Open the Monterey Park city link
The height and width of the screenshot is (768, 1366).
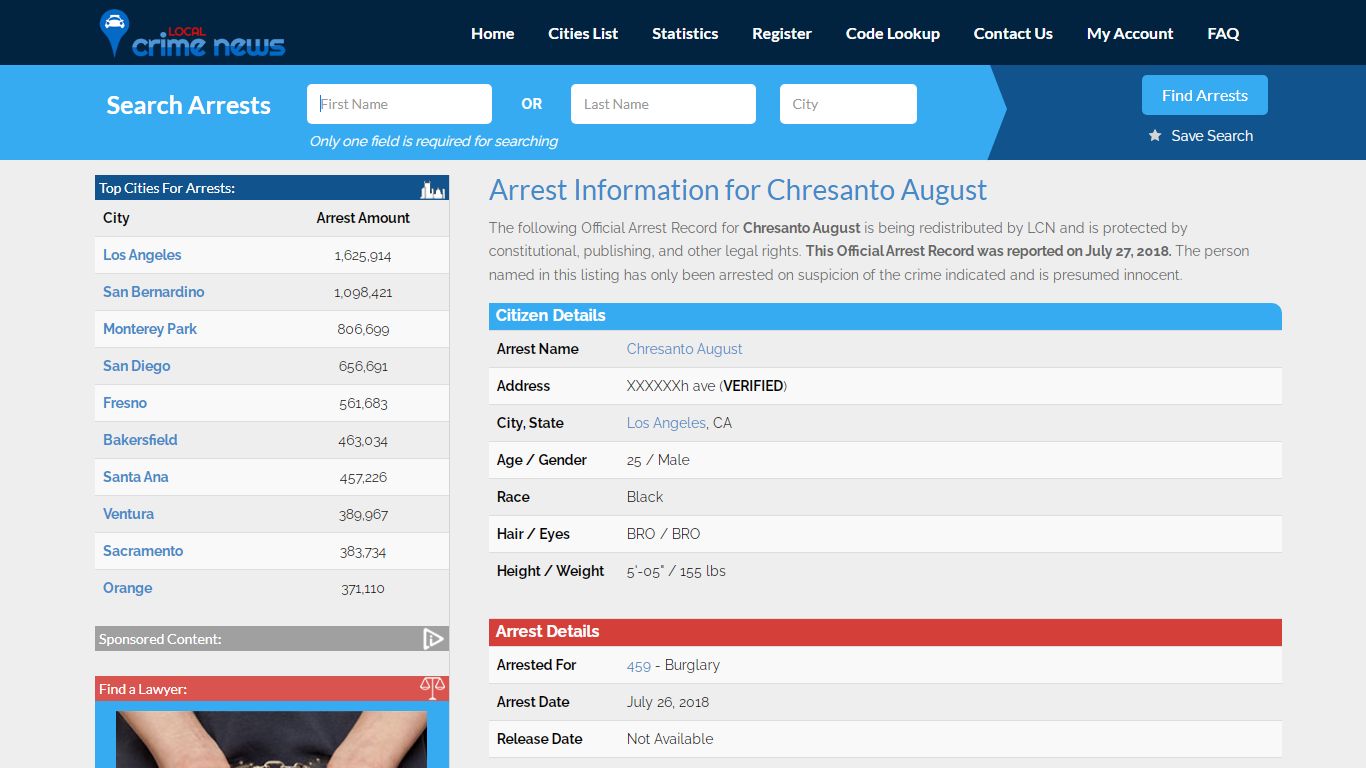click(150, 329)
